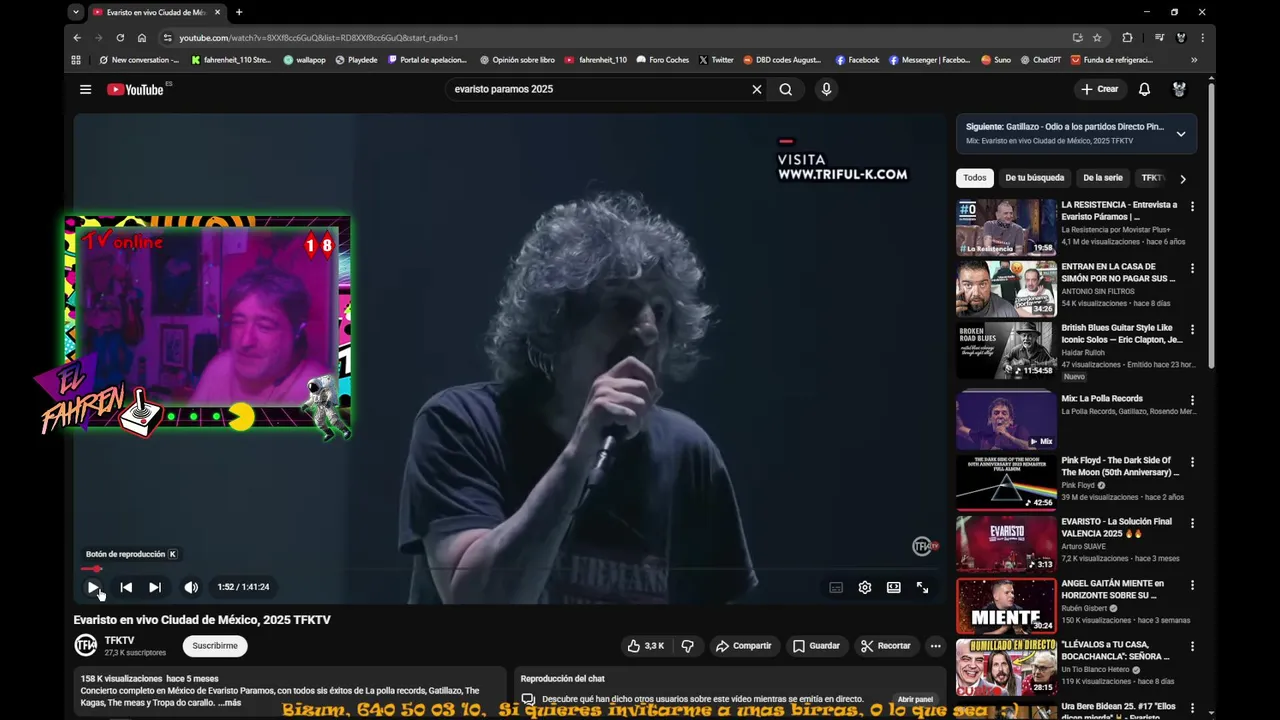Click the address bar URL
Screen dimensions: 1280x720
(x=318, y=37)
